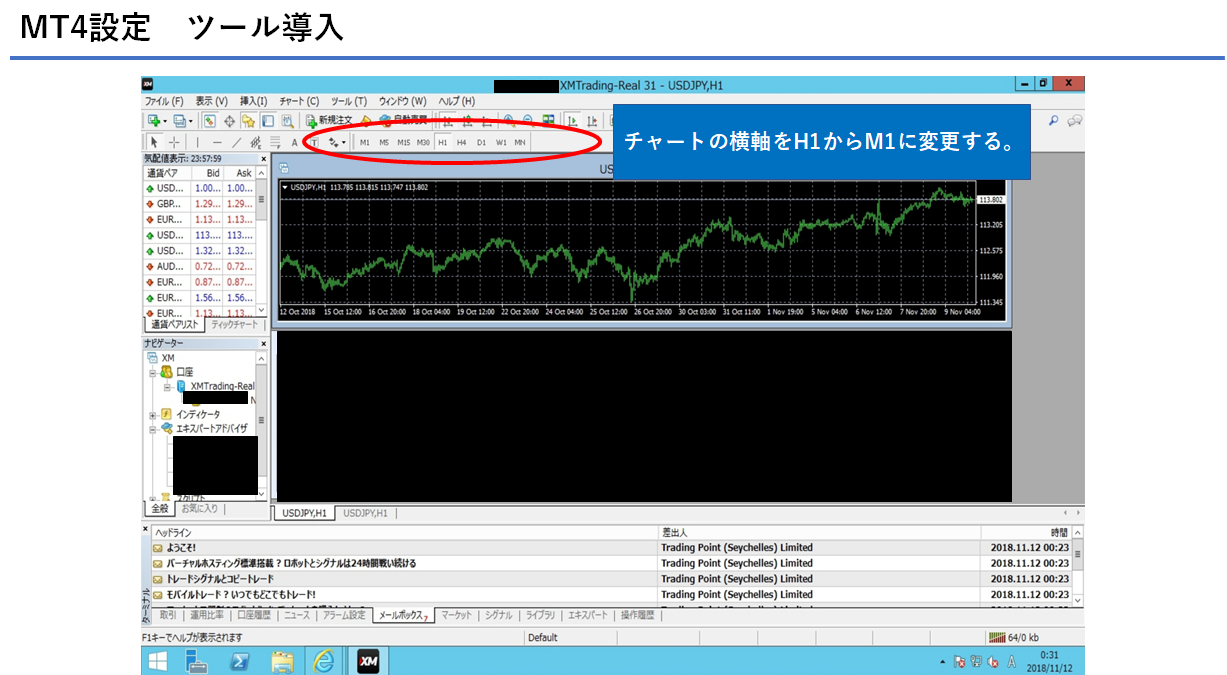The width and height of the screenshot is (1227, 675).
Task: Click the Market Watch vertical scrollbar
Action: (262, 242)
